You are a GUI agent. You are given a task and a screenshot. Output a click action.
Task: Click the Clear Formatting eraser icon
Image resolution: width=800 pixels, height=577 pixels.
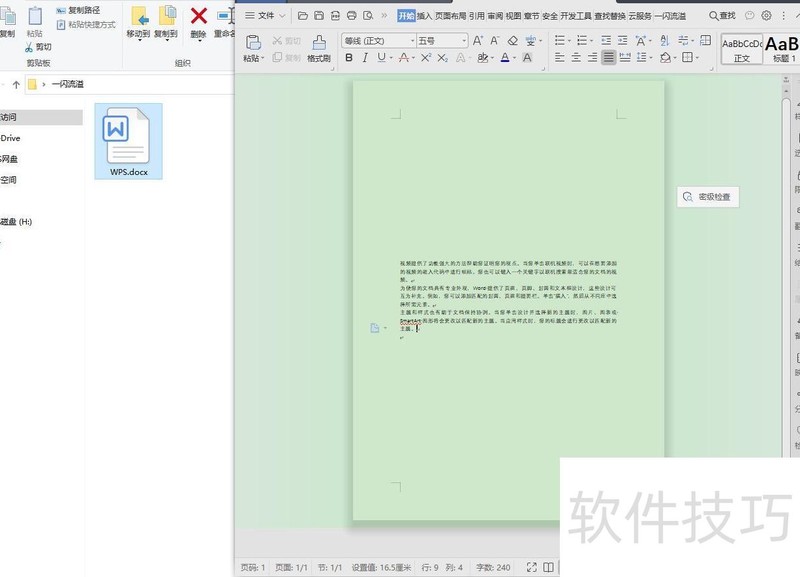coord(512,40)
